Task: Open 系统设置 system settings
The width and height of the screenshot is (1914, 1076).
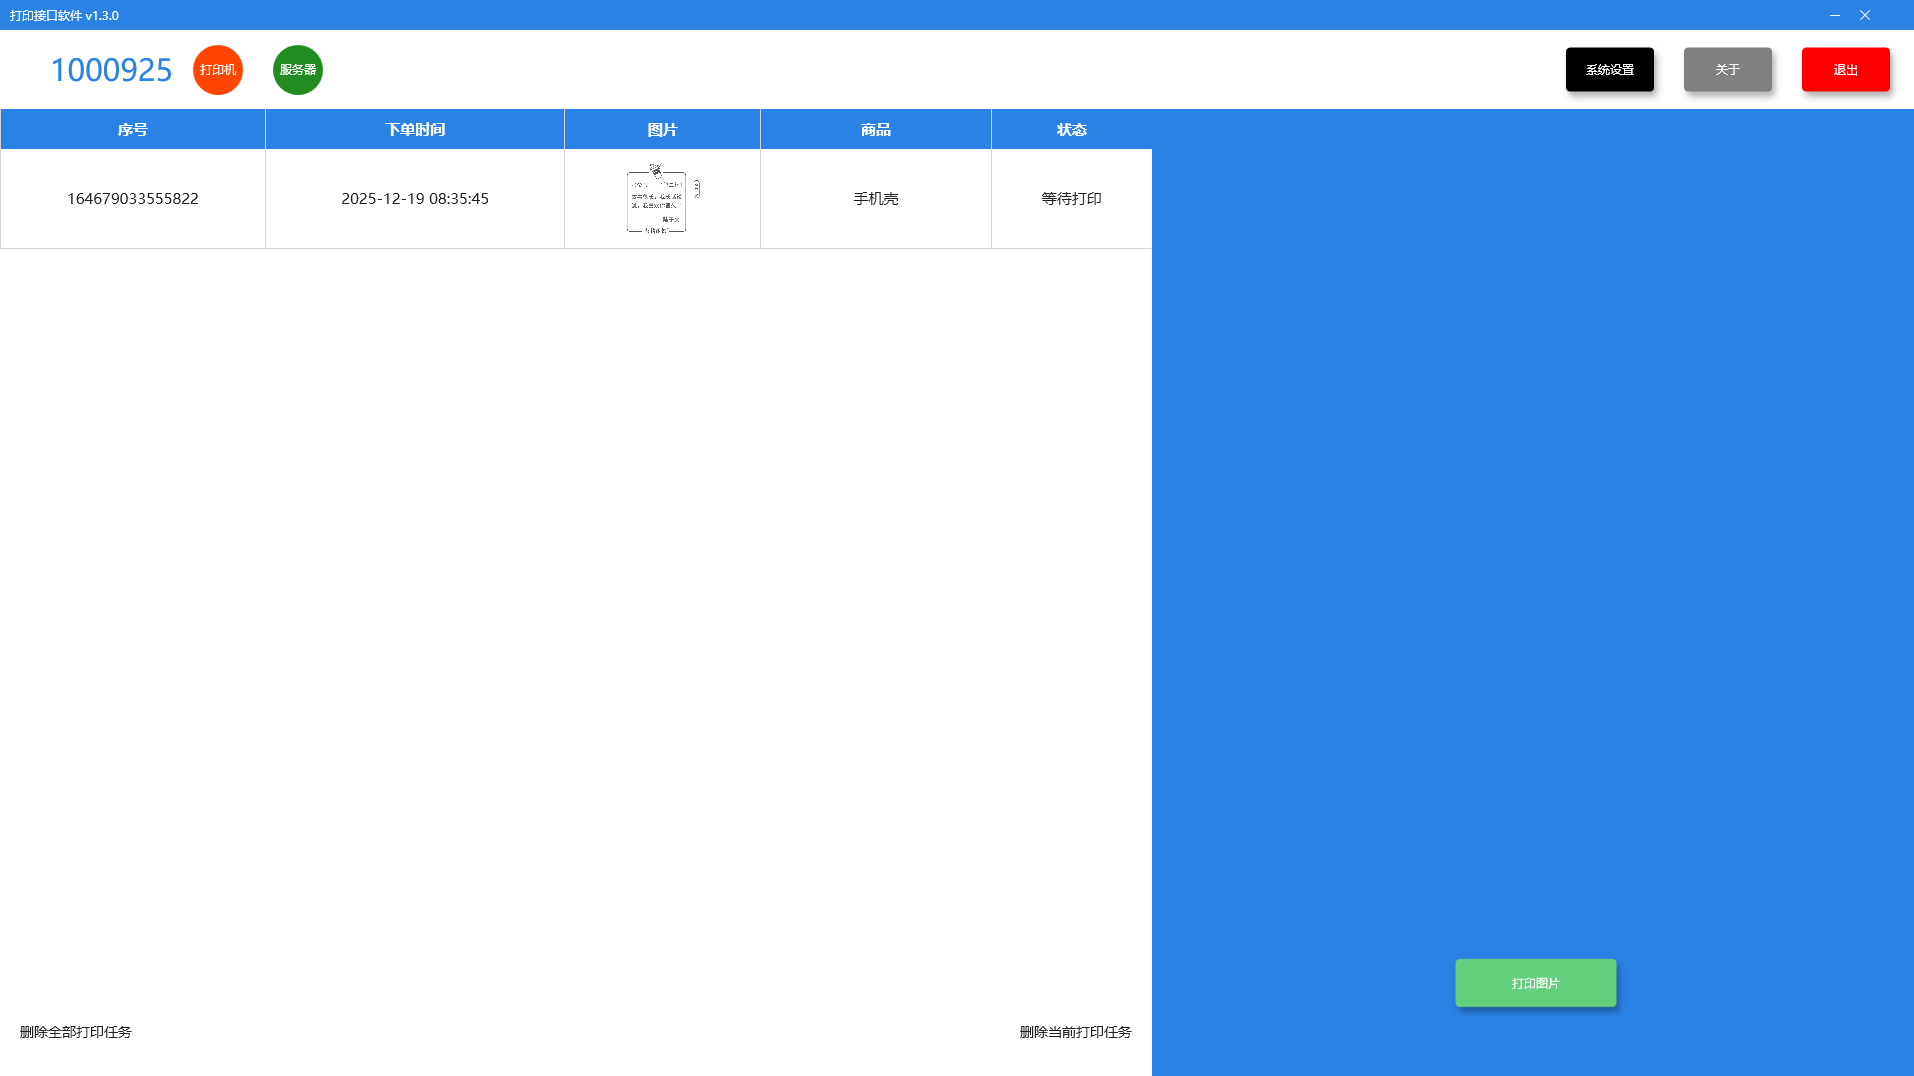Action: coord(1609,70)
